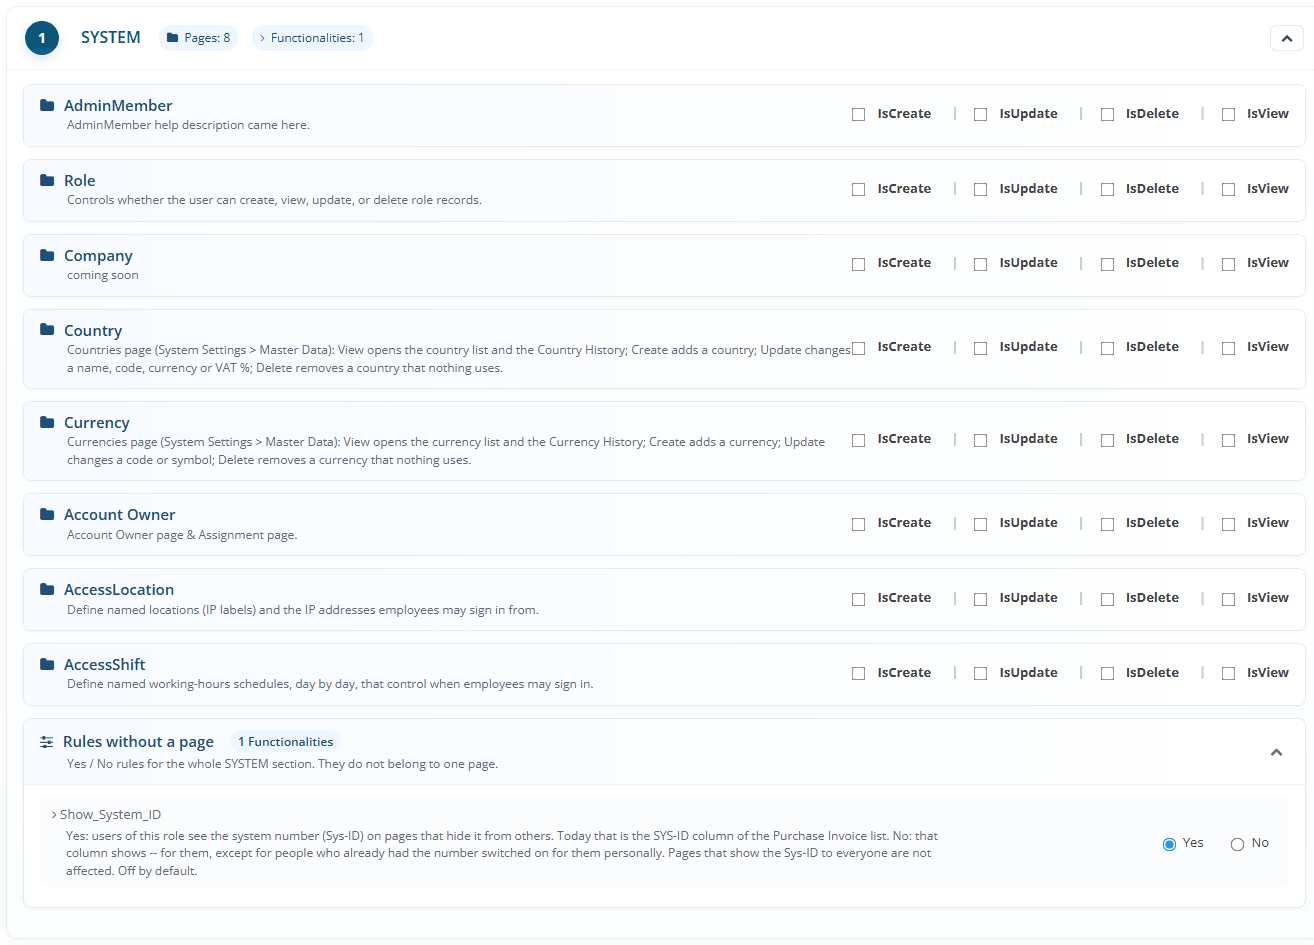Enable IsCreate for AdminMember

tap(858, 114)
